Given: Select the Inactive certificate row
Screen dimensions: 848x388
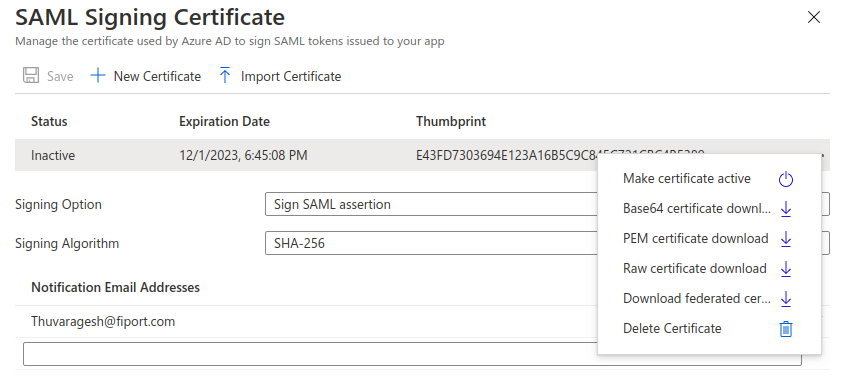Looking at the screenshot, I should [422, 155].
